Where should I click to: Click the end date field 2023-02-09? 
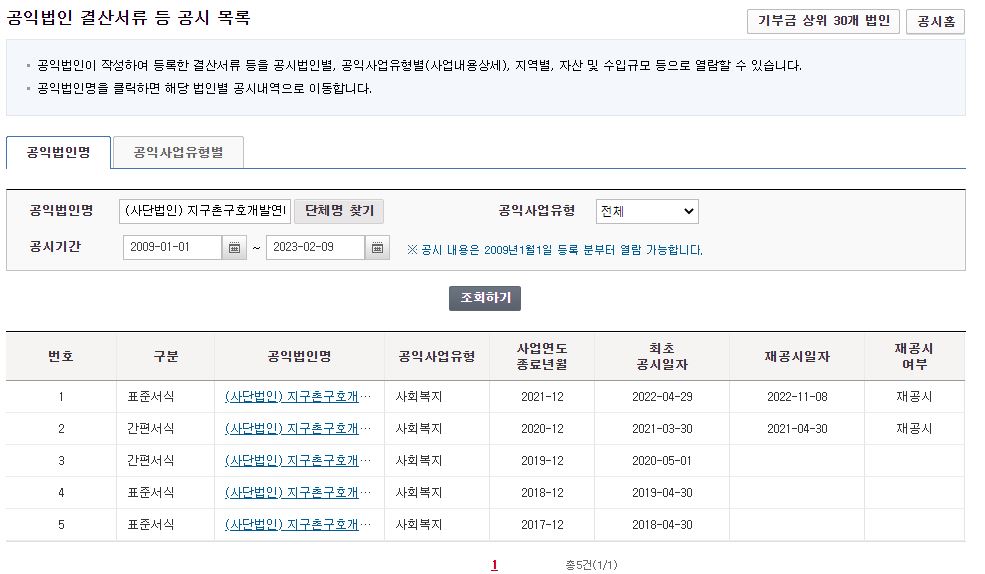314,248
